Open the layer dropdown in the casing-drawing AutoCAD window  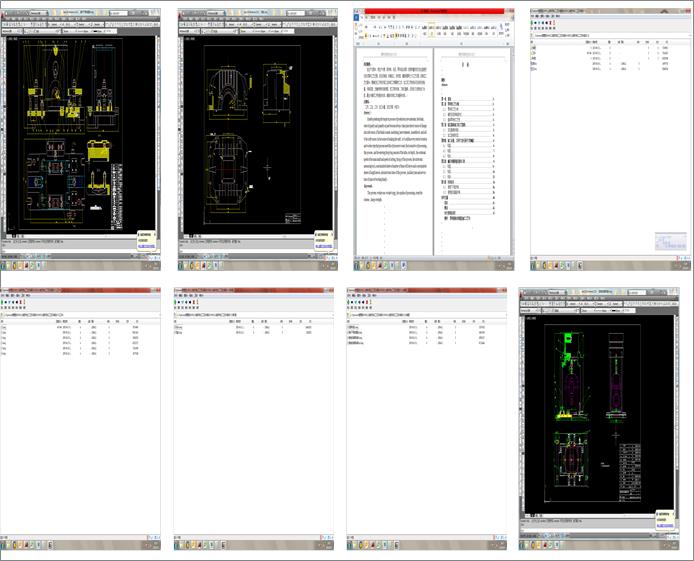coord(219,31)
